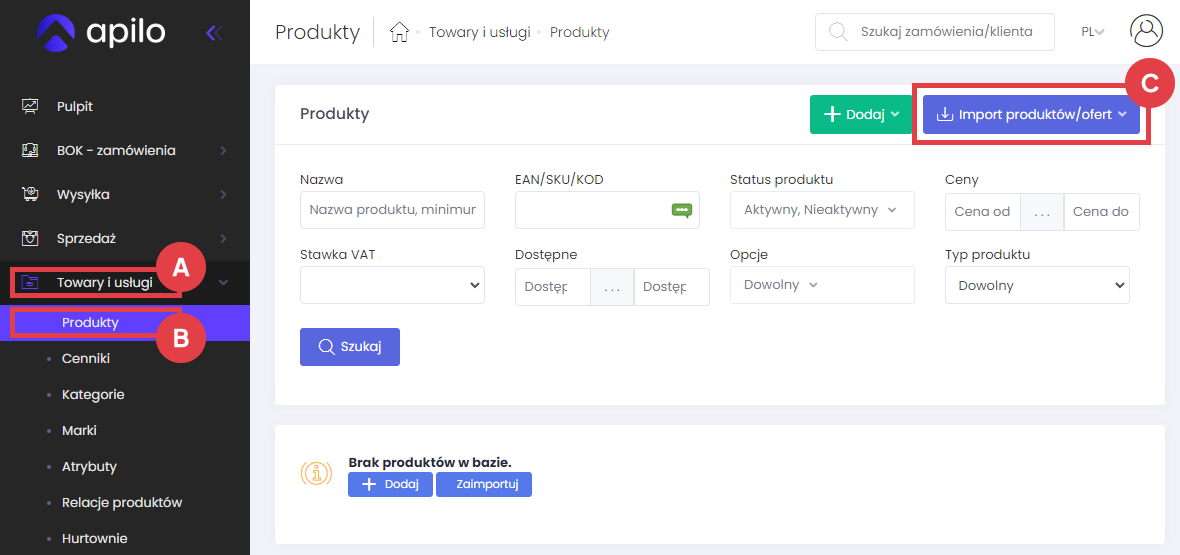Click green barcode icon in EAN/SKU/KOD field
The height and width of the screenshot is (555, 1180).
682,210
